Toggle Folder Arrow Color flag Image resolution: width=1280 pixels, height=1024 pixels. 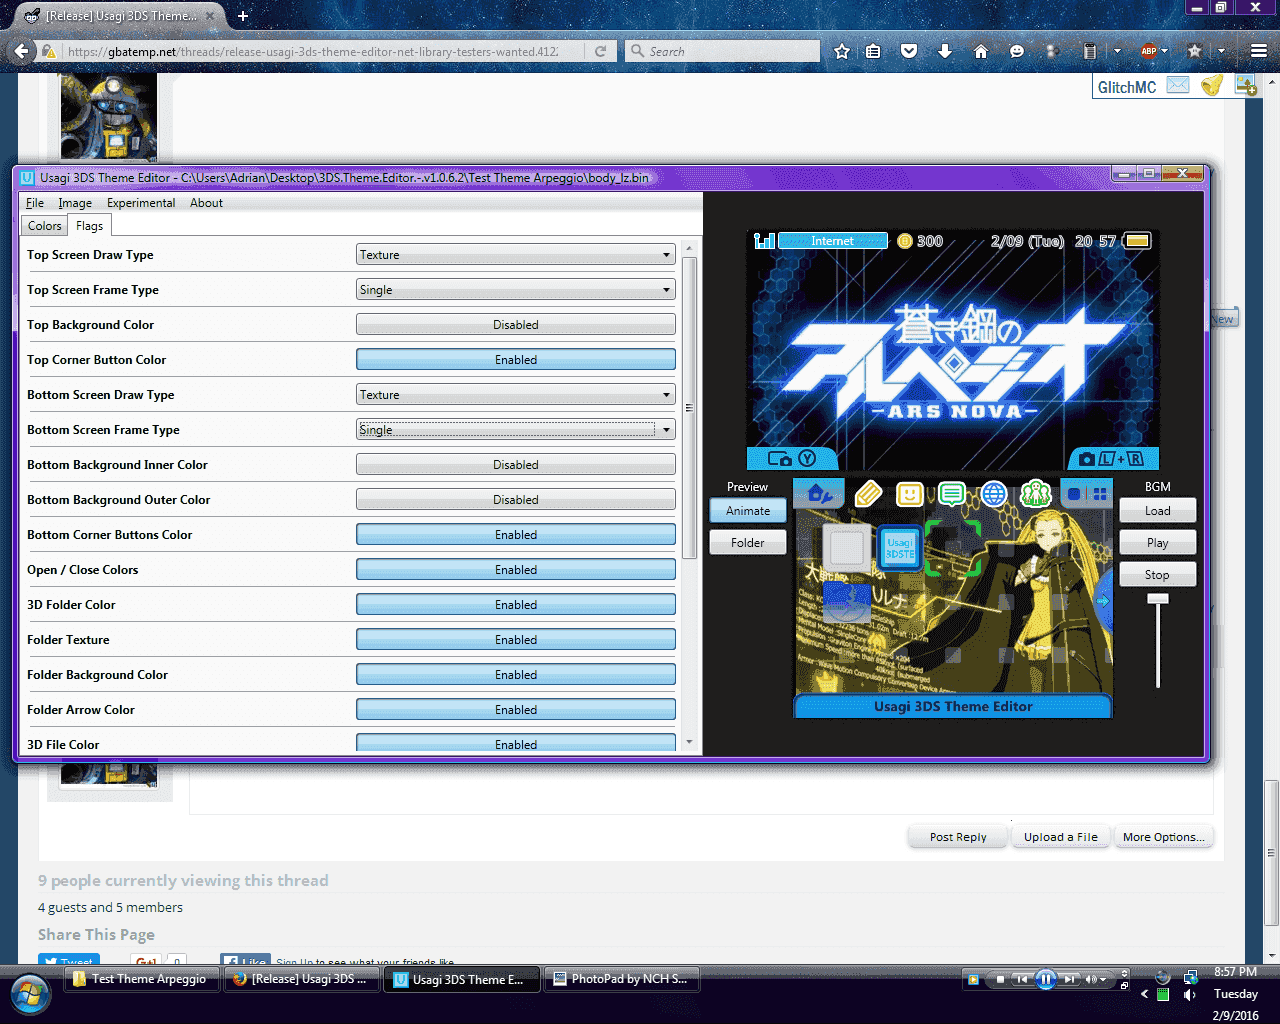516,710
